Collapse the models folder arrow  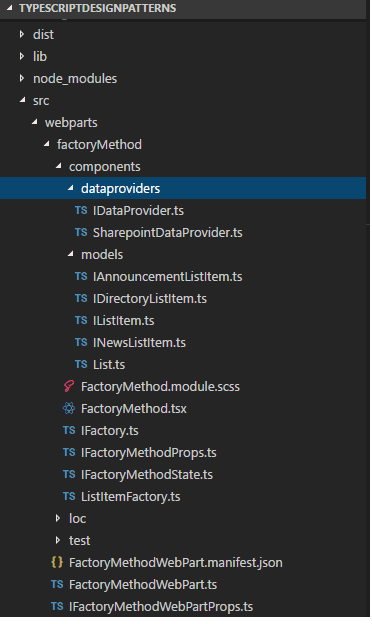[70, 254]
